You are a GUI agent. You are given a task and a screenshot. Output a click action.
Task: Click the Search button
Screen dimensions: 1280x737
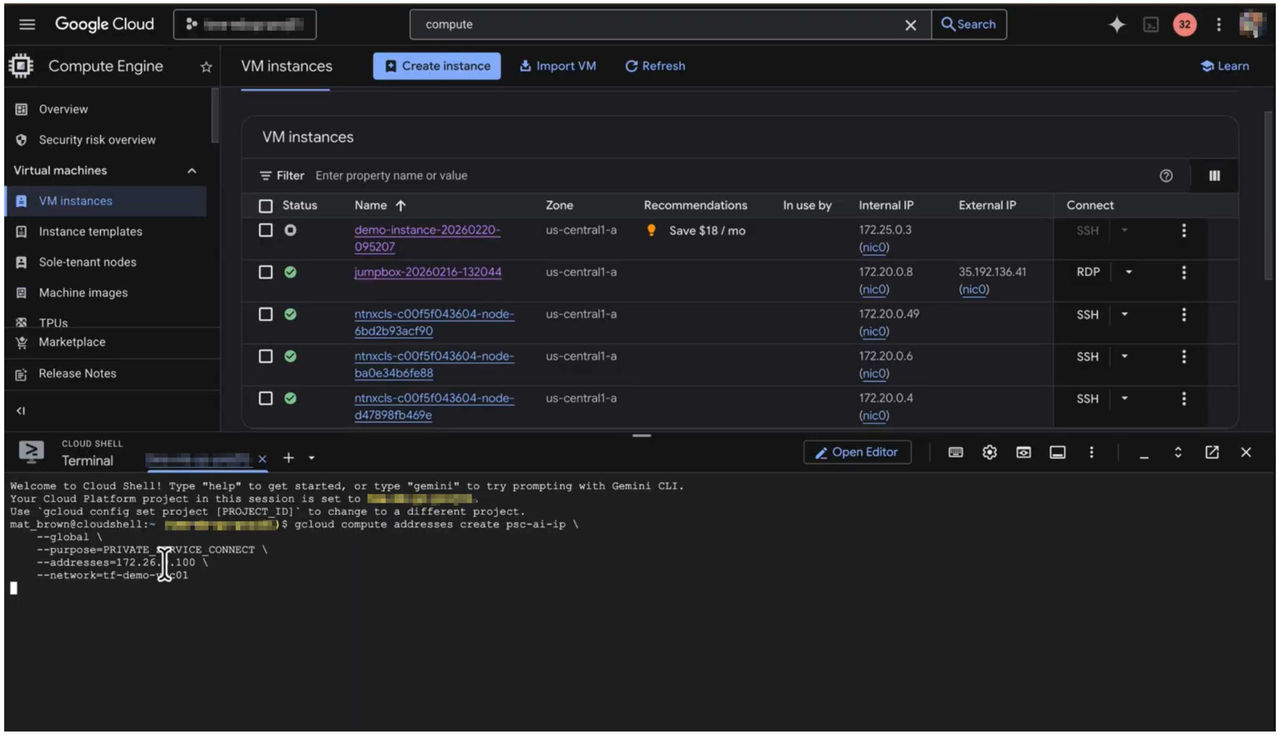(x=968, y=25)
